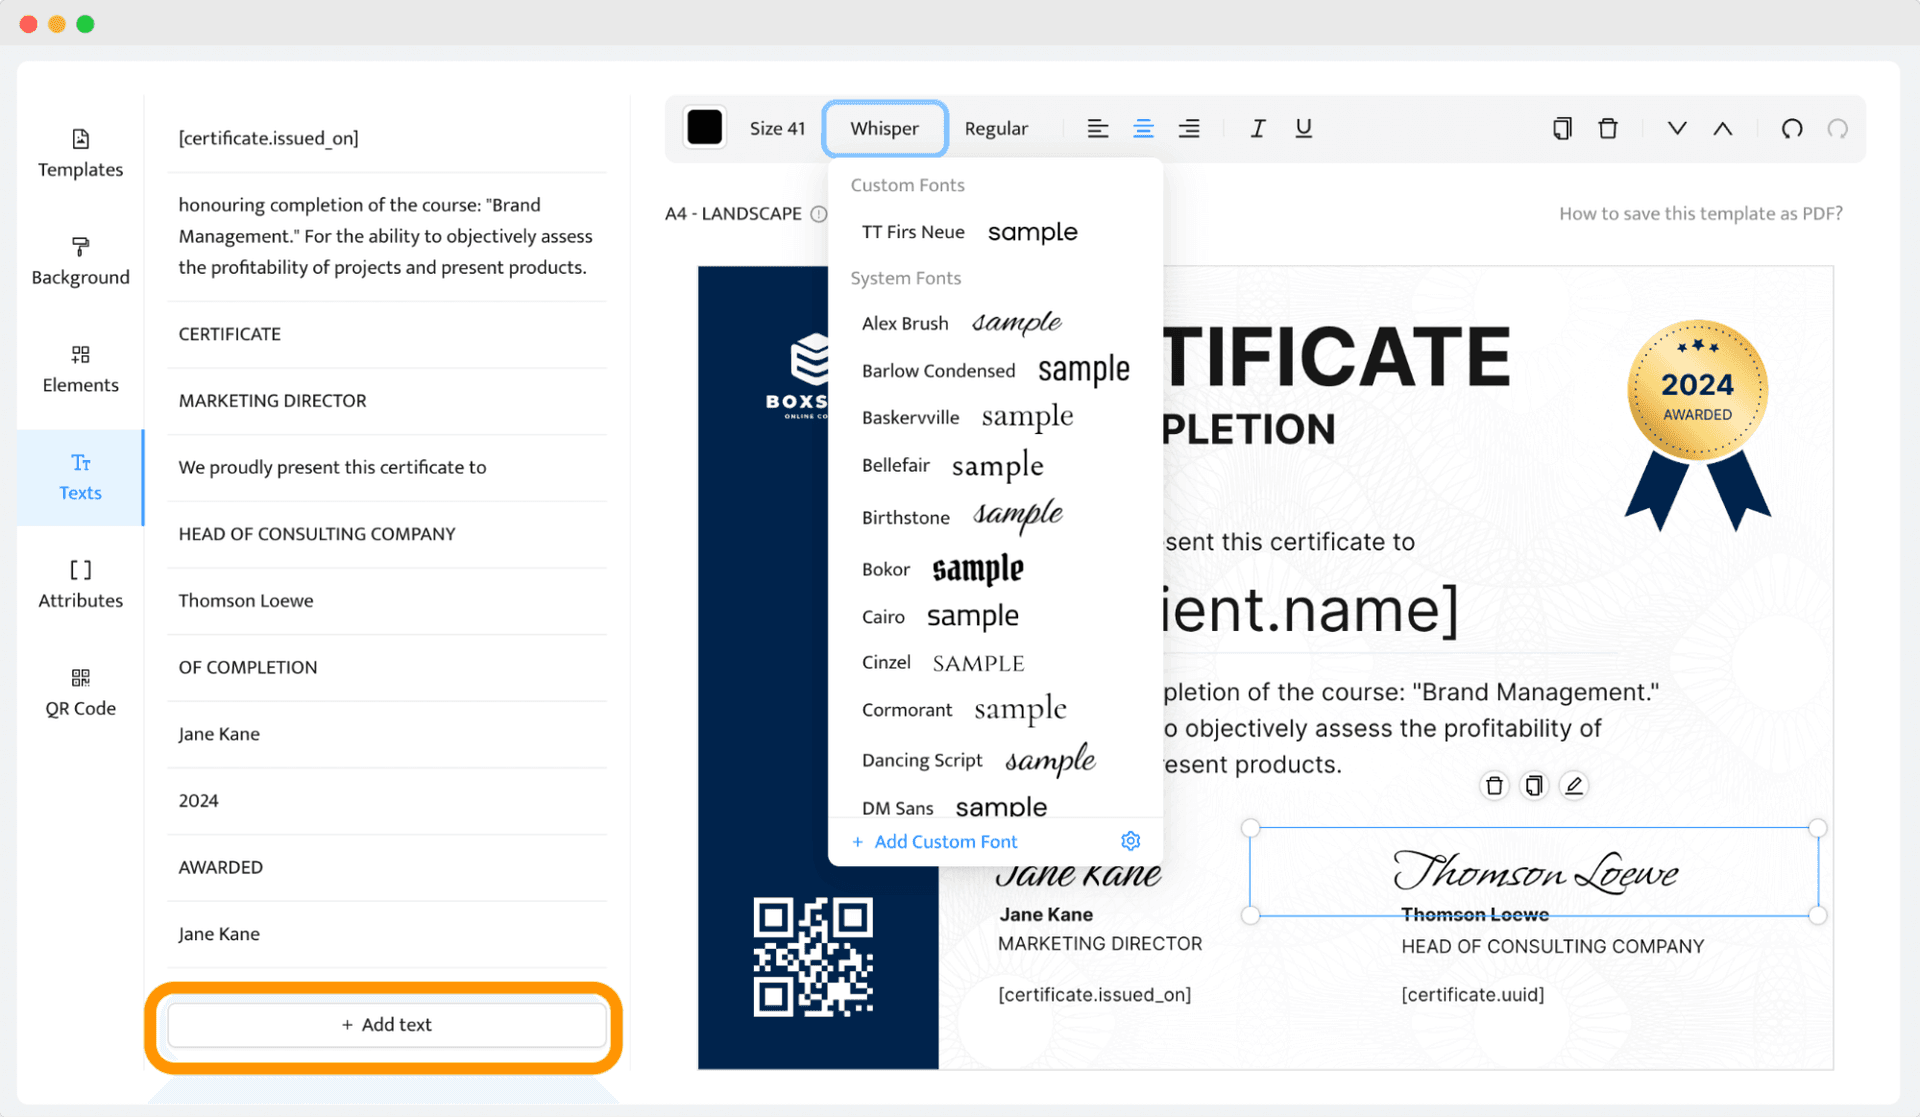
Task: Edit selected signature via pencil icon
Action: point(1574,786)
